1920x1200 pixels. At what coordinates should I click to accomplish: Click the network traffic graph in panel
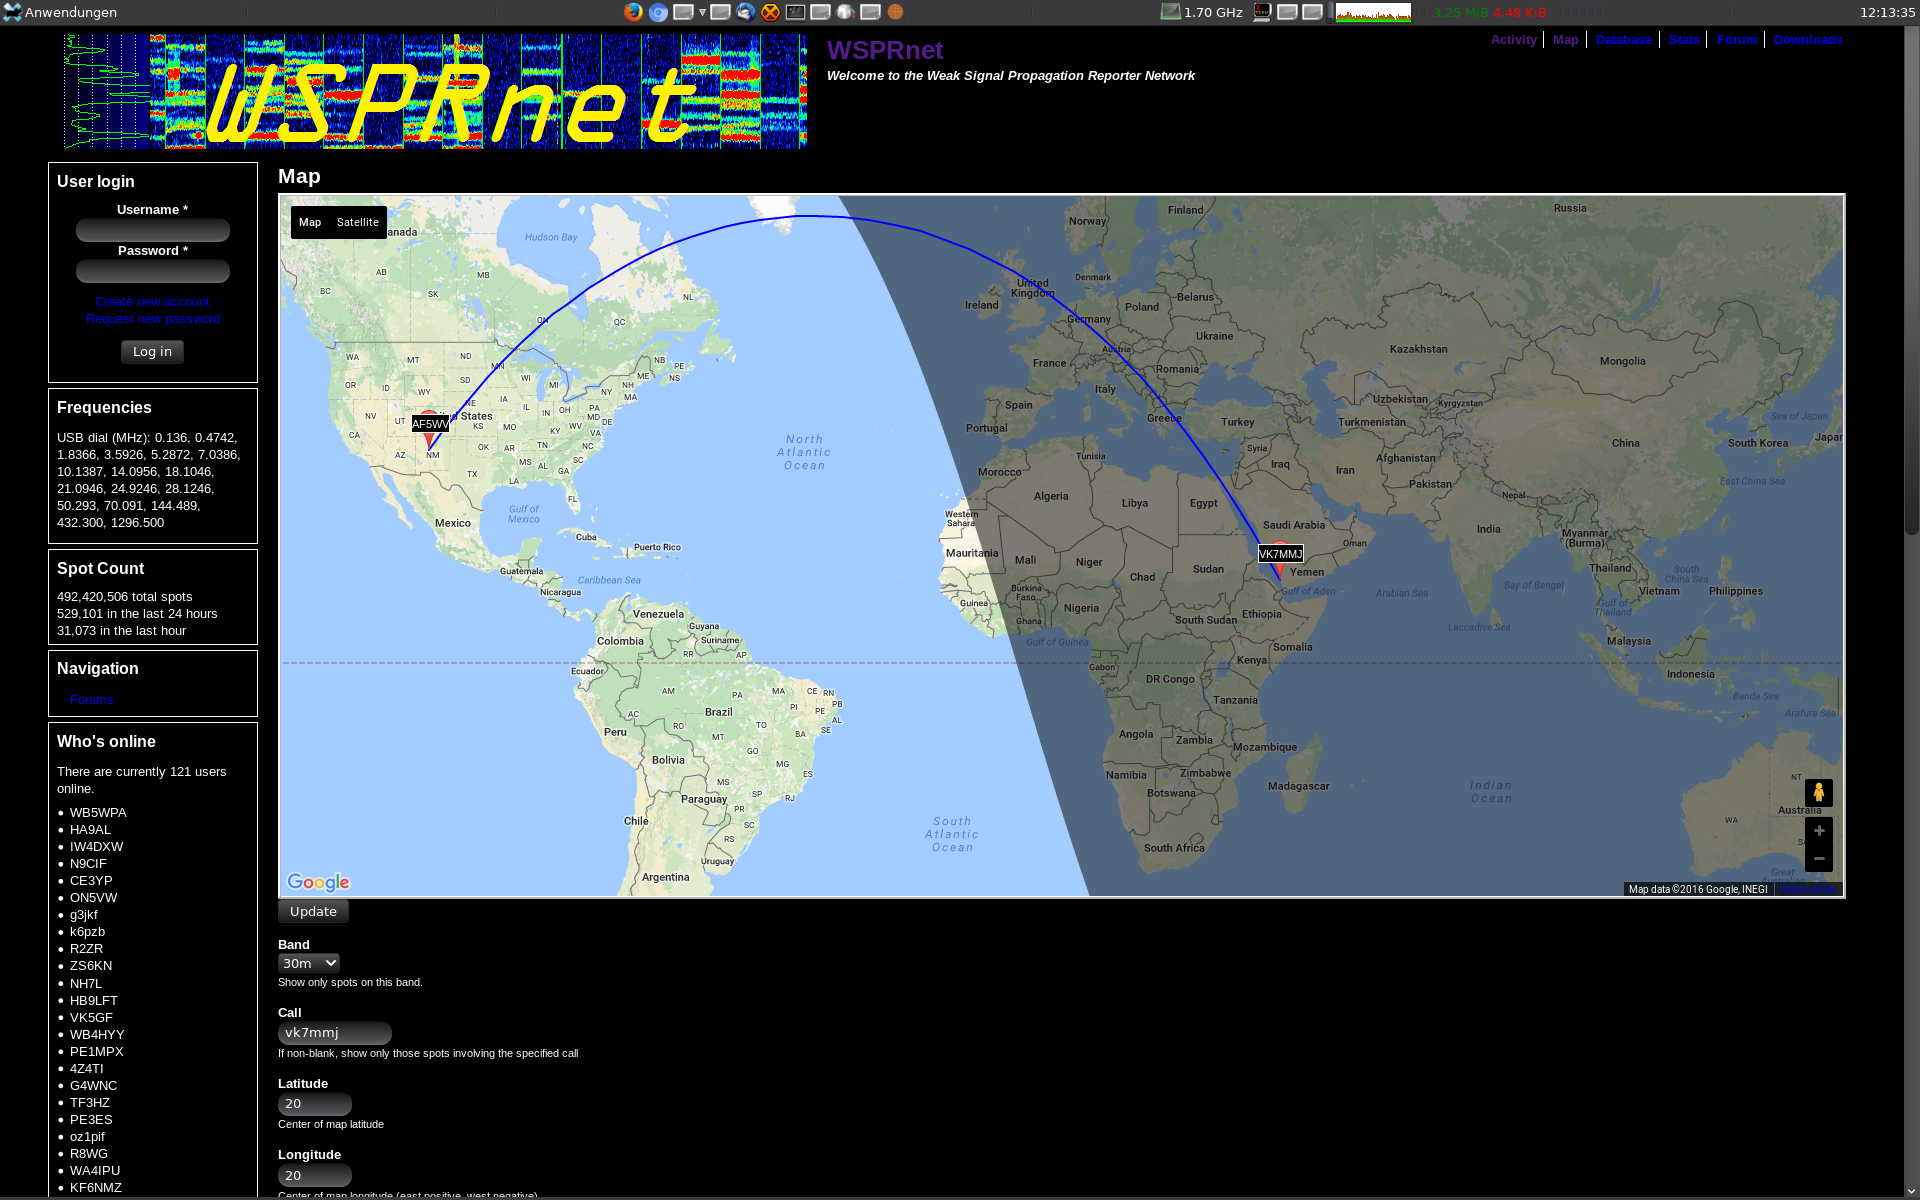pyautogui.click(x=1373, y=12)
